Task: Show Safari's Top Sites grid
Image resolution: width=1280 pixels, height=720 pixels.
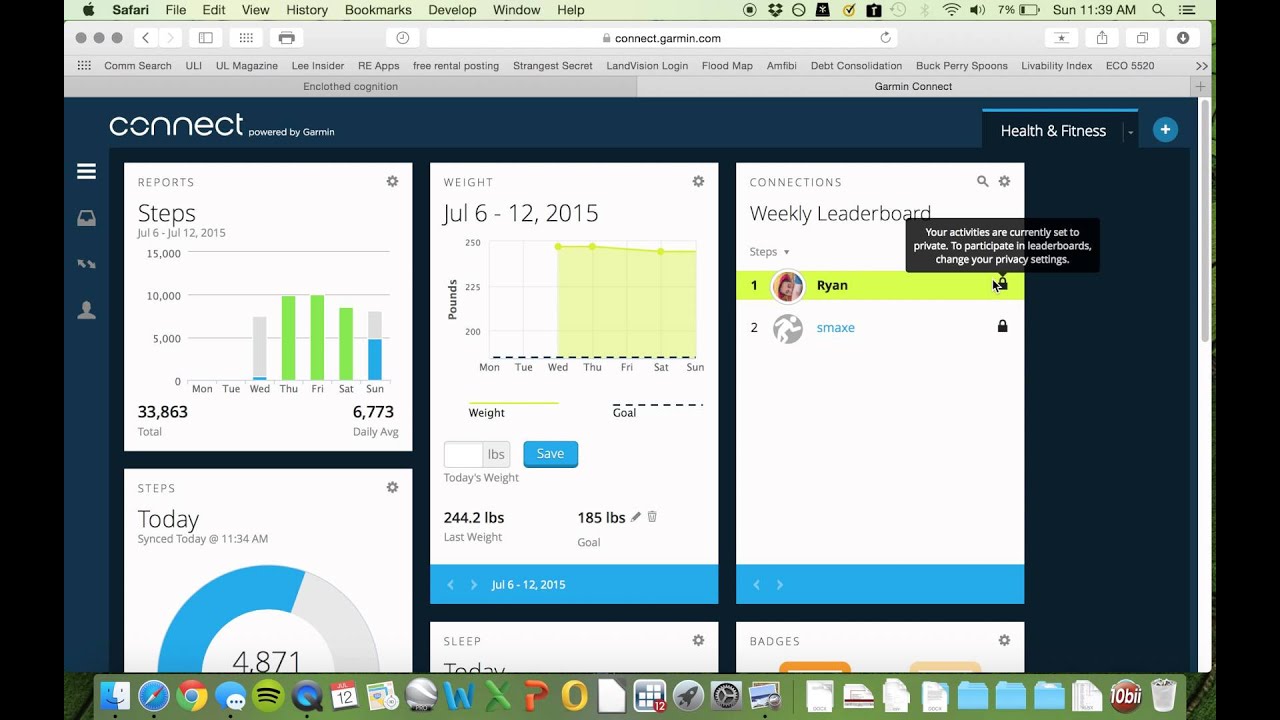Action: (x=246, y=38)
